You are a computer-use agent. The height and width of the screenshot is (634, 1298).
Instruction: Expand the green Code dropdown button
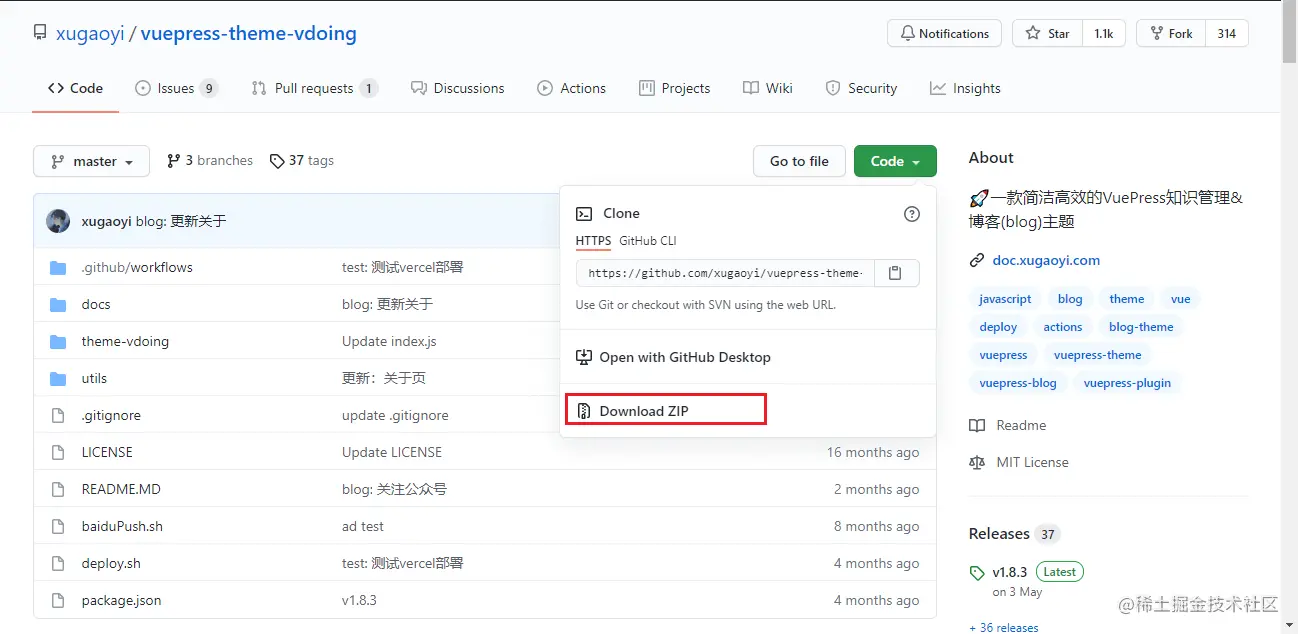click(895, 161)
